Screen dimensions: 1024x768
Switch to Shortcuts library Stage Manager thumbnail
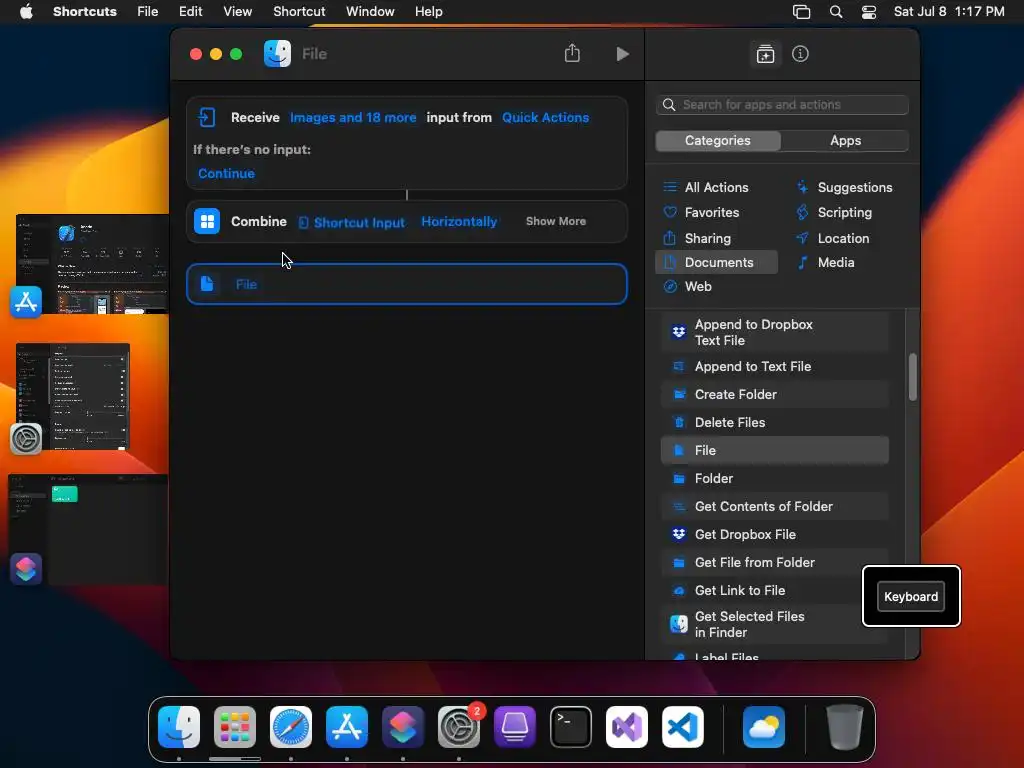click(x=88, y=529)
